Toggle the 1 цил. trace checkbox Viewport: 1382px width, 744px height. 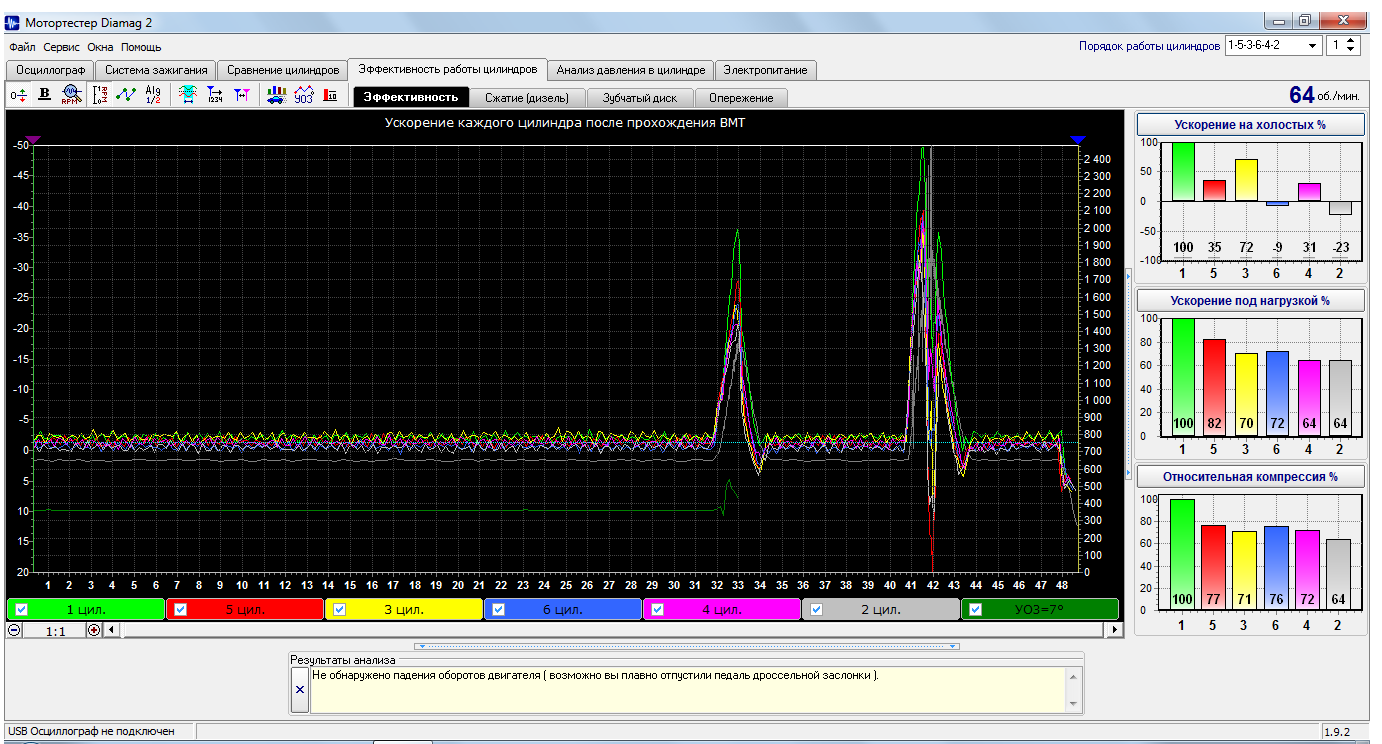tap(22, 609)
